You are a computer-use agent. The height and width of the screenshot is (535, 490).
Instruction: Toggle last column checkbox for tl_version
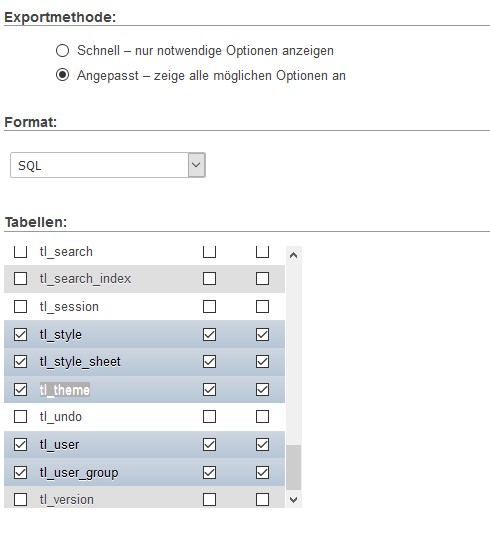pos(262,500)
